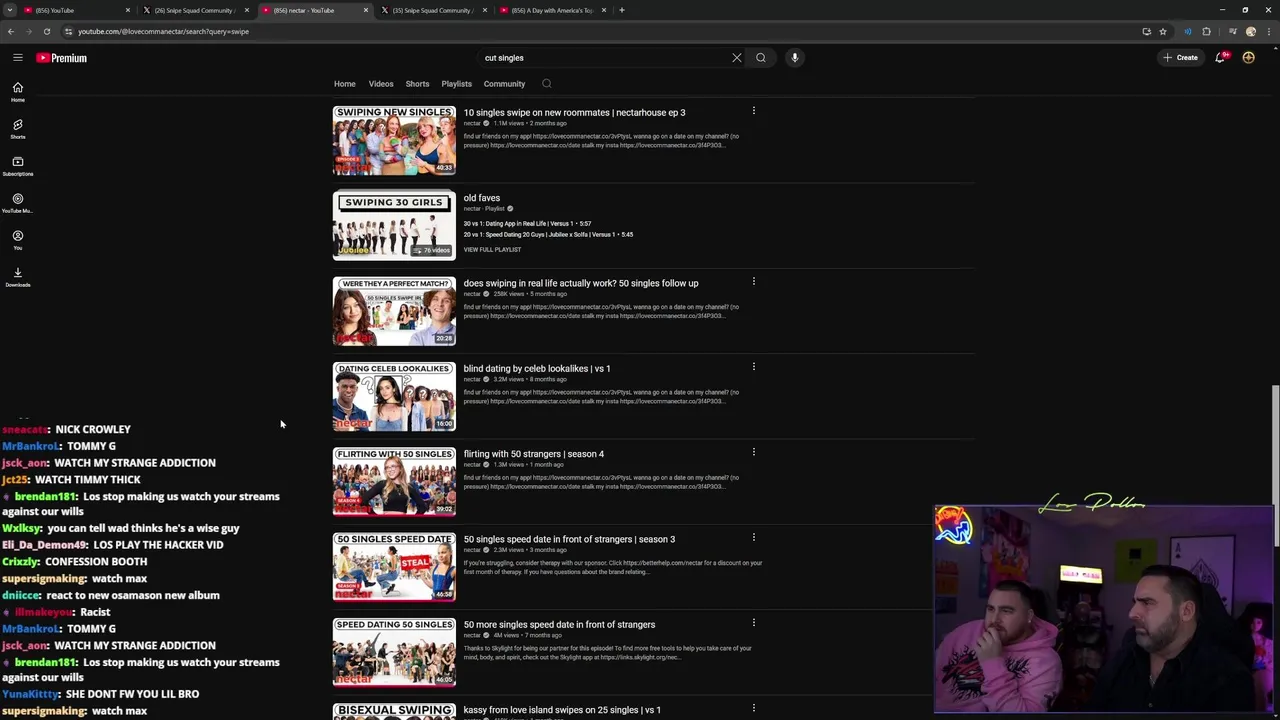Click FLIRTING WITH 50 SINGLES thumbnail
This screenshot has height=720, width=1280.
[x=394, y=482]
